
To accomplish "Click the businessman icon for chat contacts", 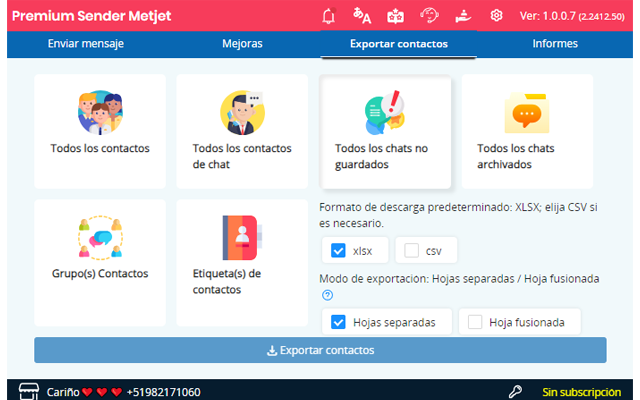I will (x=242, y=113).
